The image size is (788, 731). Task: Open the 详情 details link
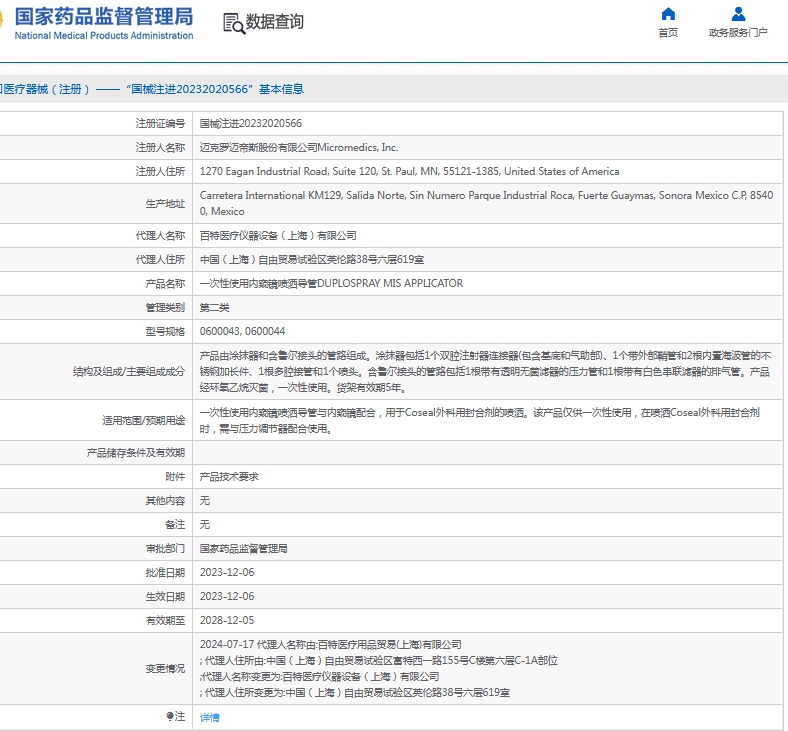tap(210, 717)
